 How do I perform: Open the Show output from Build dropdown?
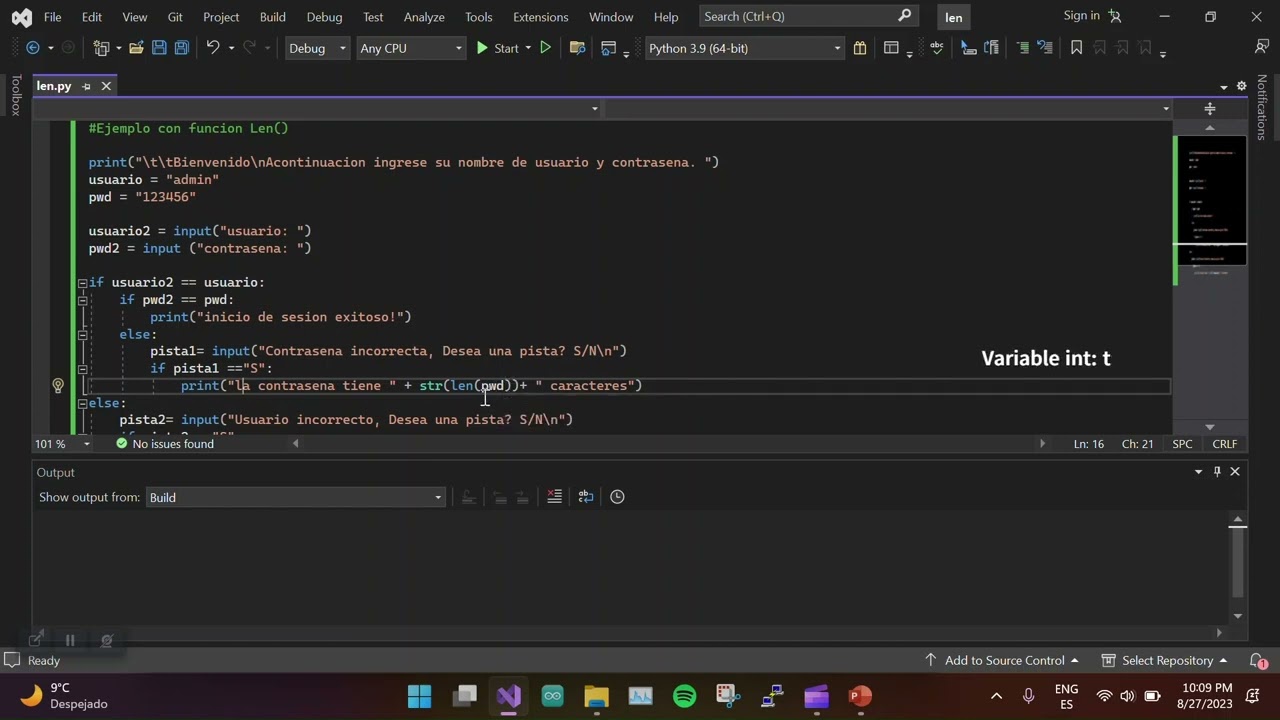tap(295, 497)
